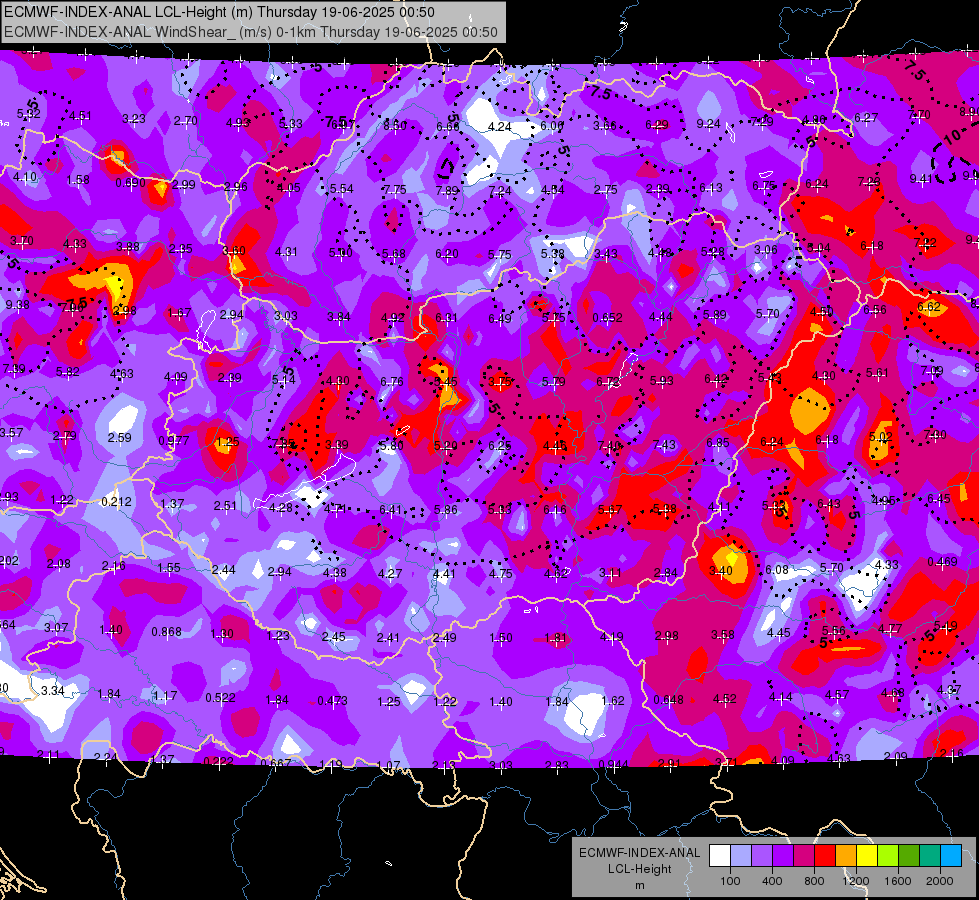Click the grid value 2.70
The height and width of the screenshot is (900, 979).
point(185,121)
